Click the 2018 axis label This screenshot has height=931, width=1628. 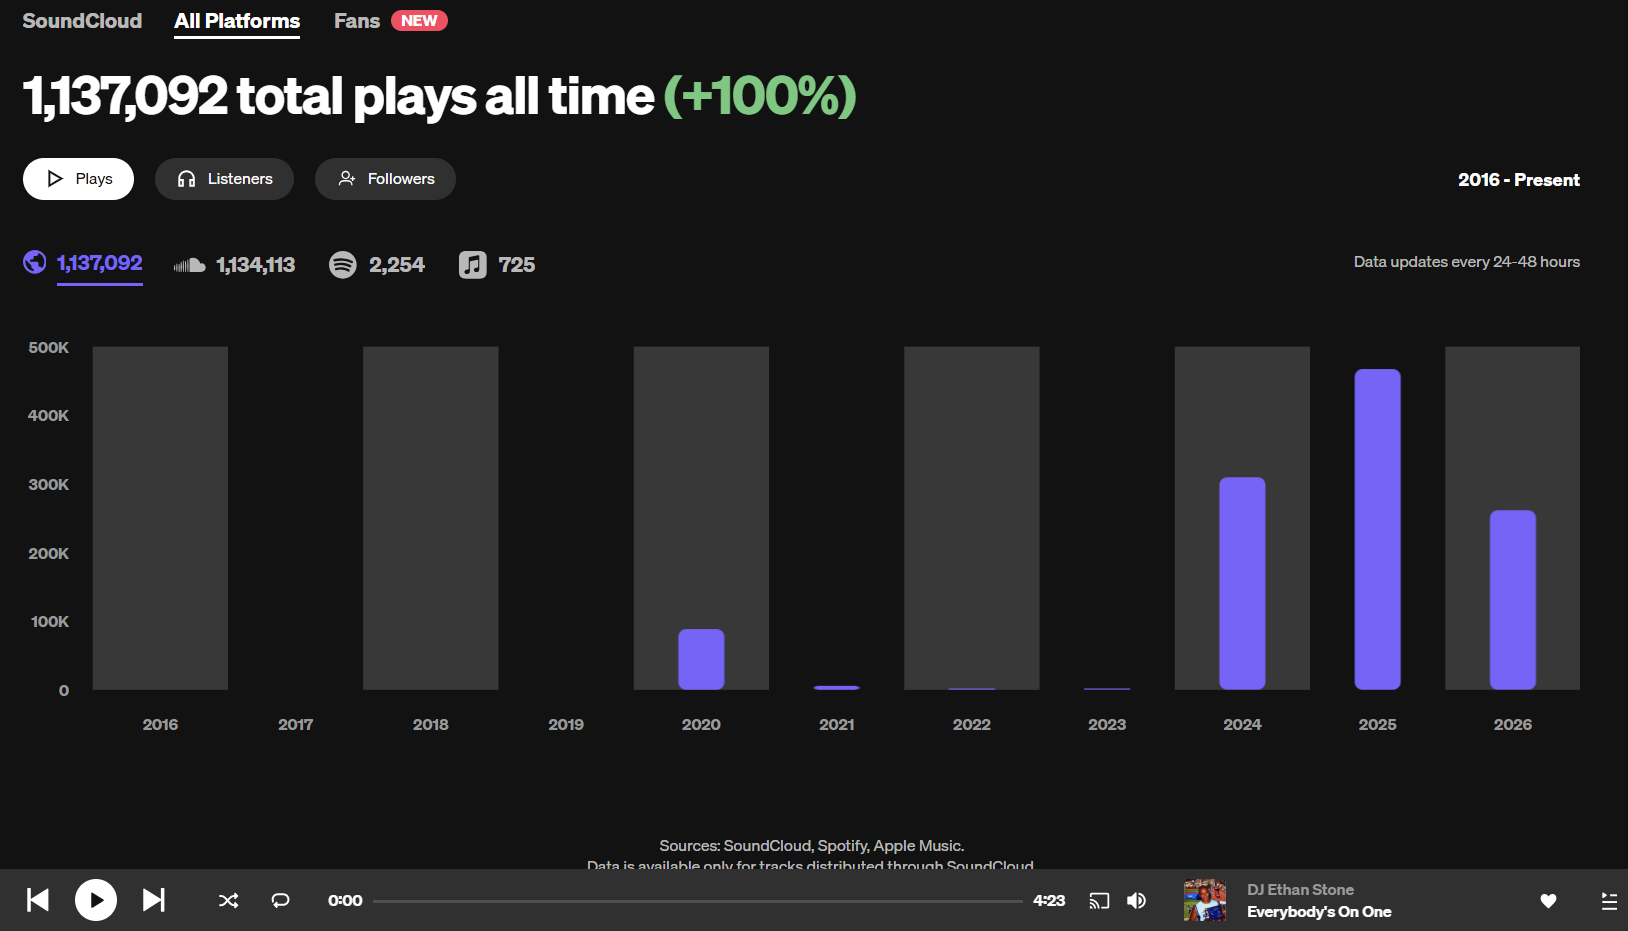point(431,724)
